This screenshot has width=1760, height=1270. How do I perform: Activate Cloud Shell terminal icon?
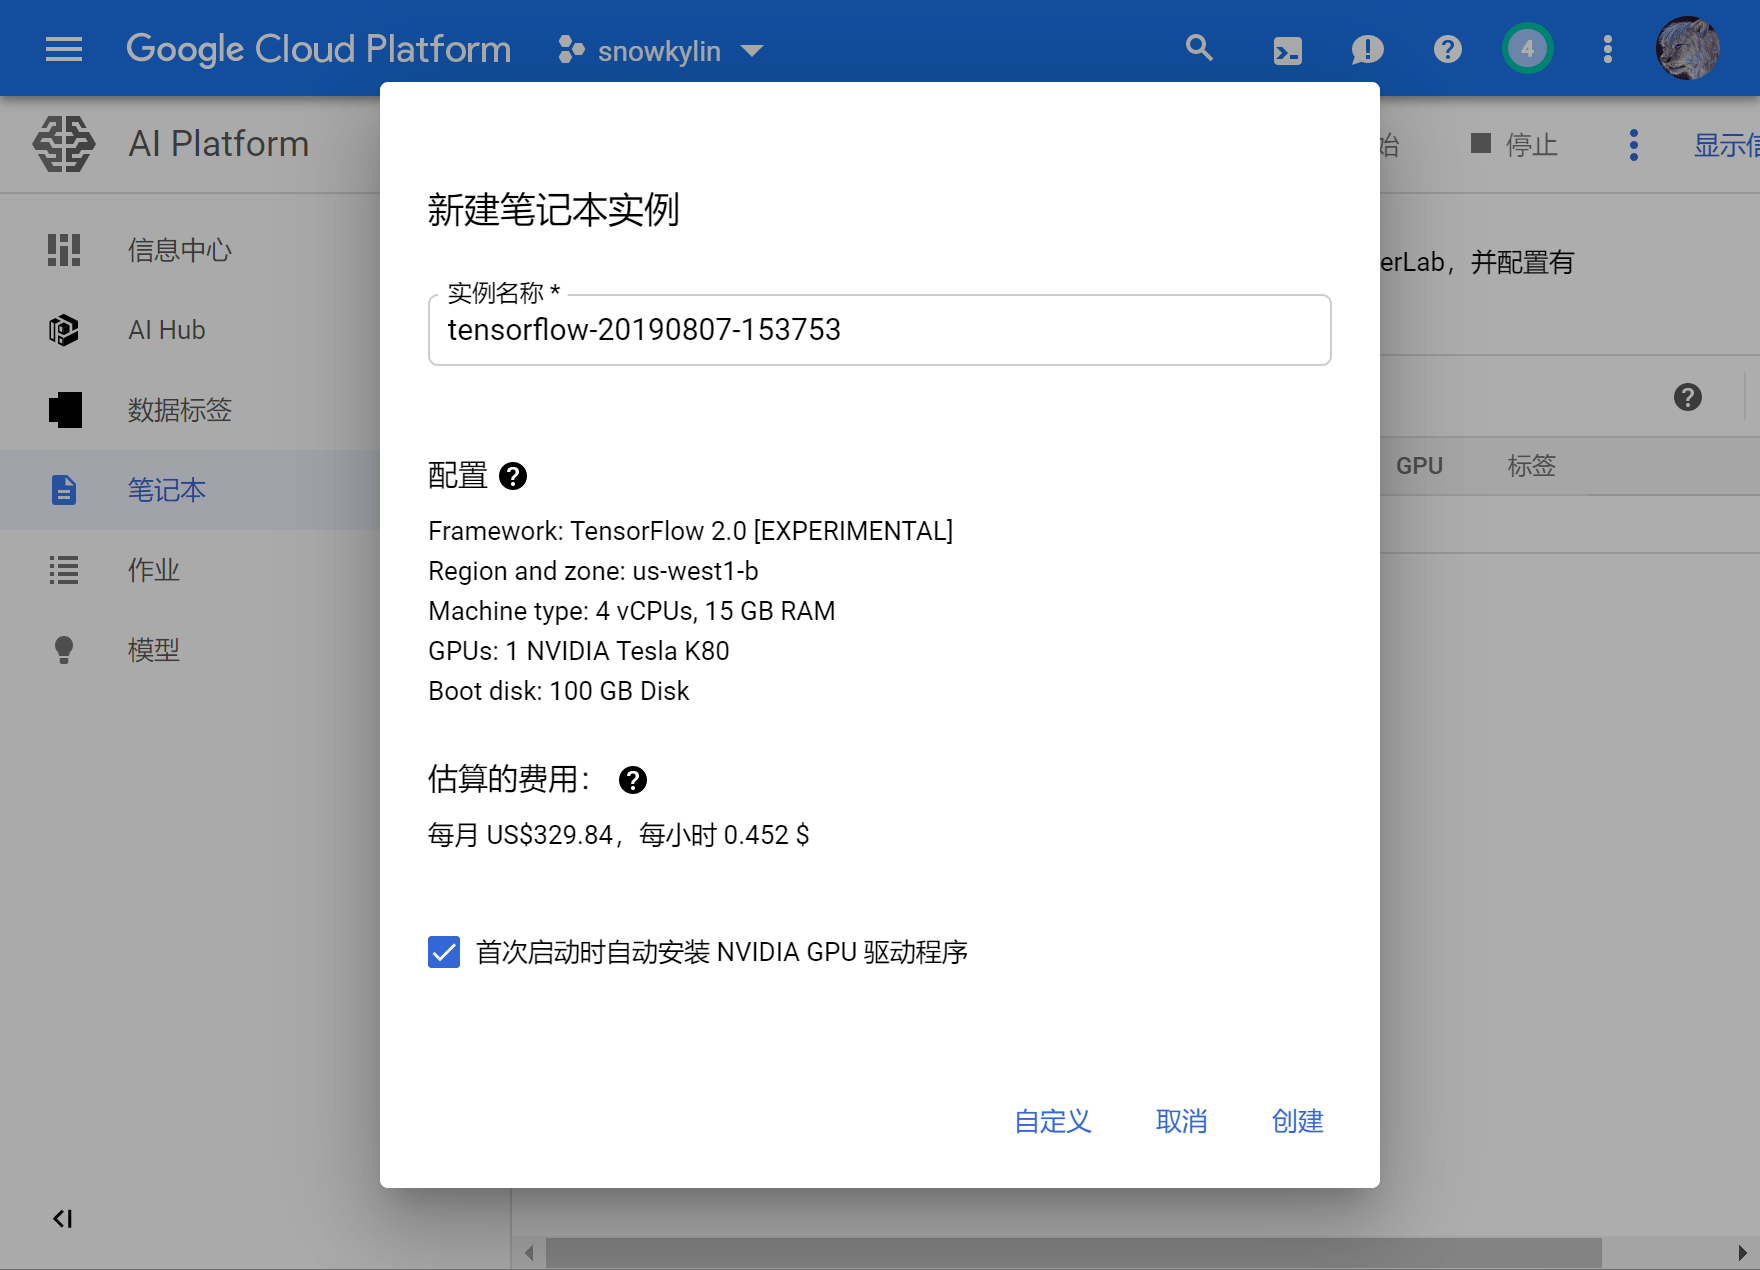(1288, 50)
